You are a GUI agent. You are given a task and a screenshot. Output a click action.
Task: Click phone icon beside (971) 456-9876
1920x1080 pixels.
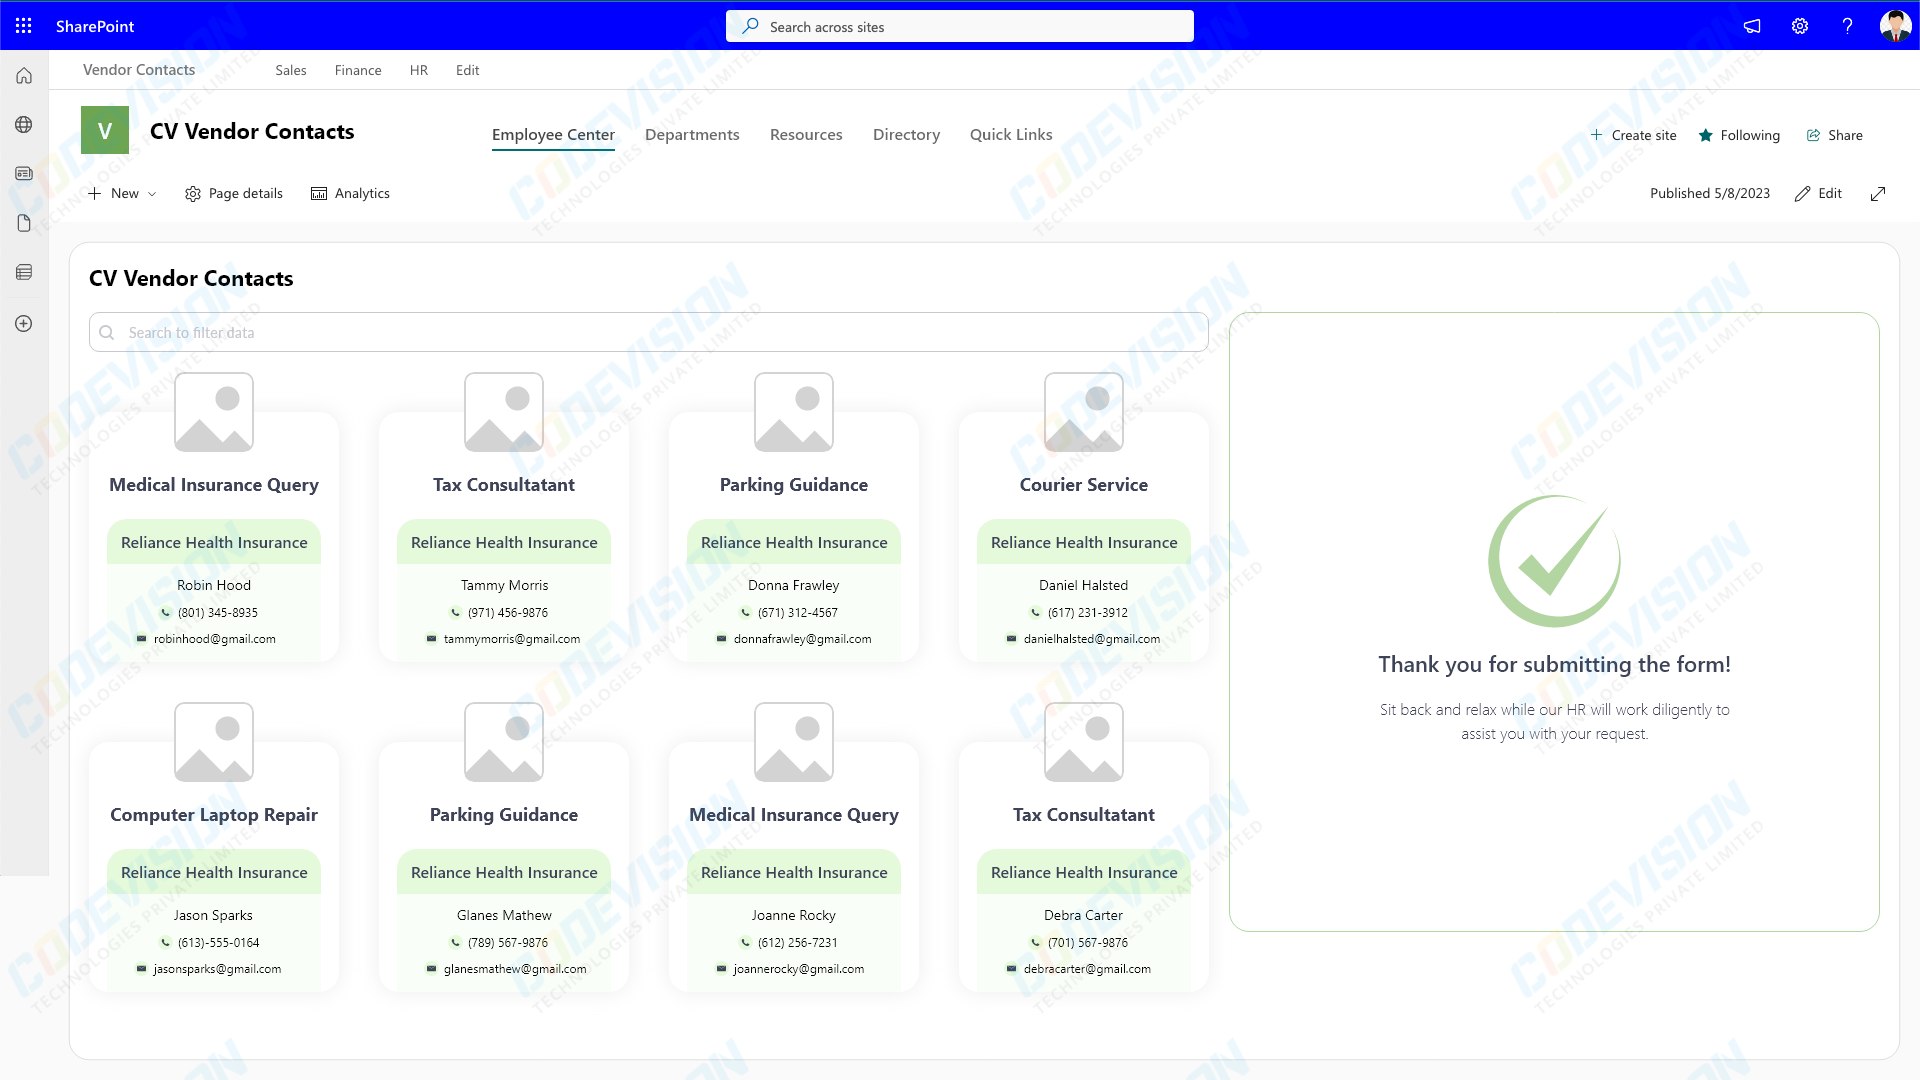coord(456,613)
